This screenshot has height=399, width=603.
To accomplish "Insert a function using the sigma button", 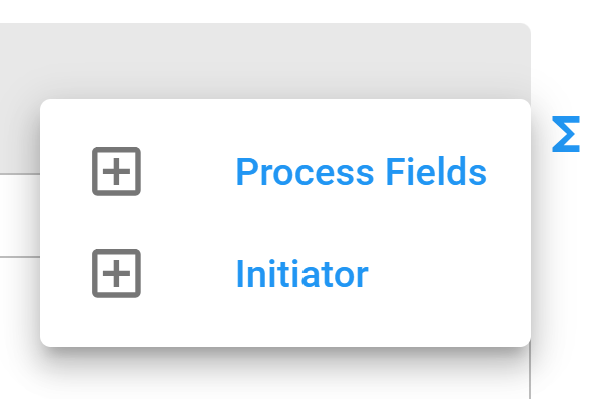I will 566,134.
